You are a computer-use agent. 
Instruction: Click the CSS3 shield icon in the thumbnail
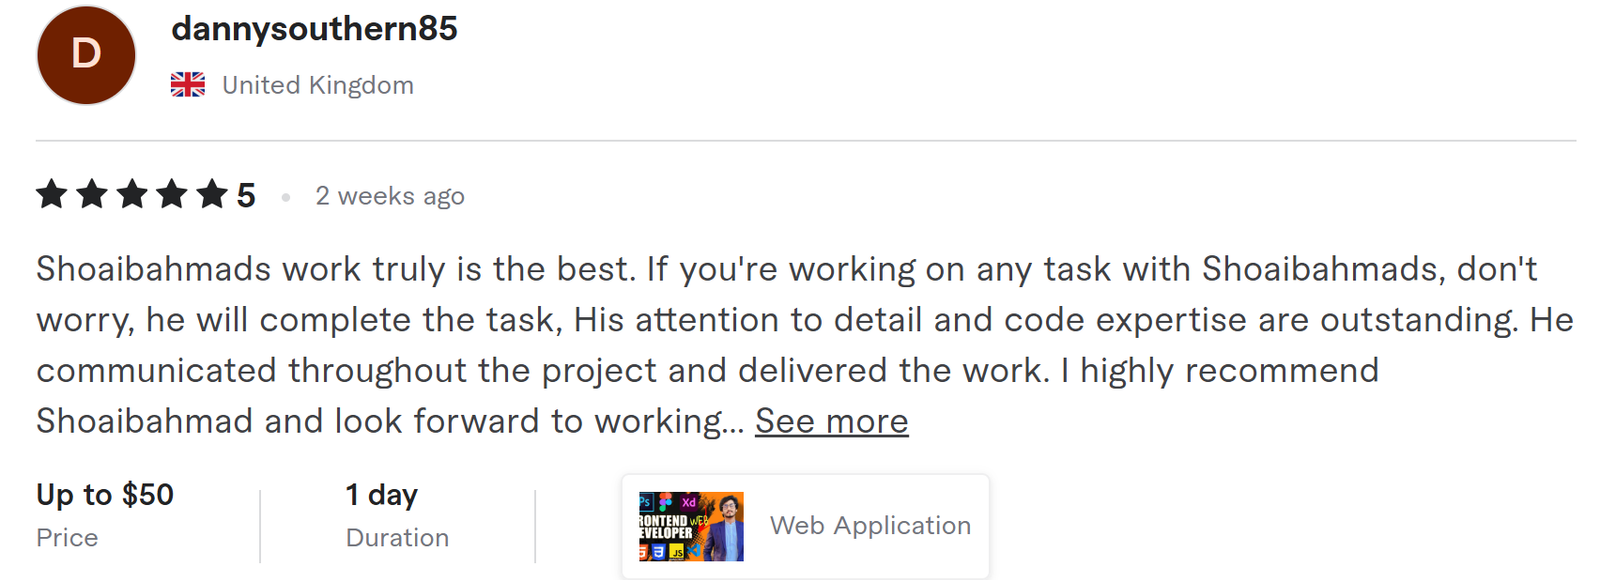pyautogui.click(x=658, y=551)
